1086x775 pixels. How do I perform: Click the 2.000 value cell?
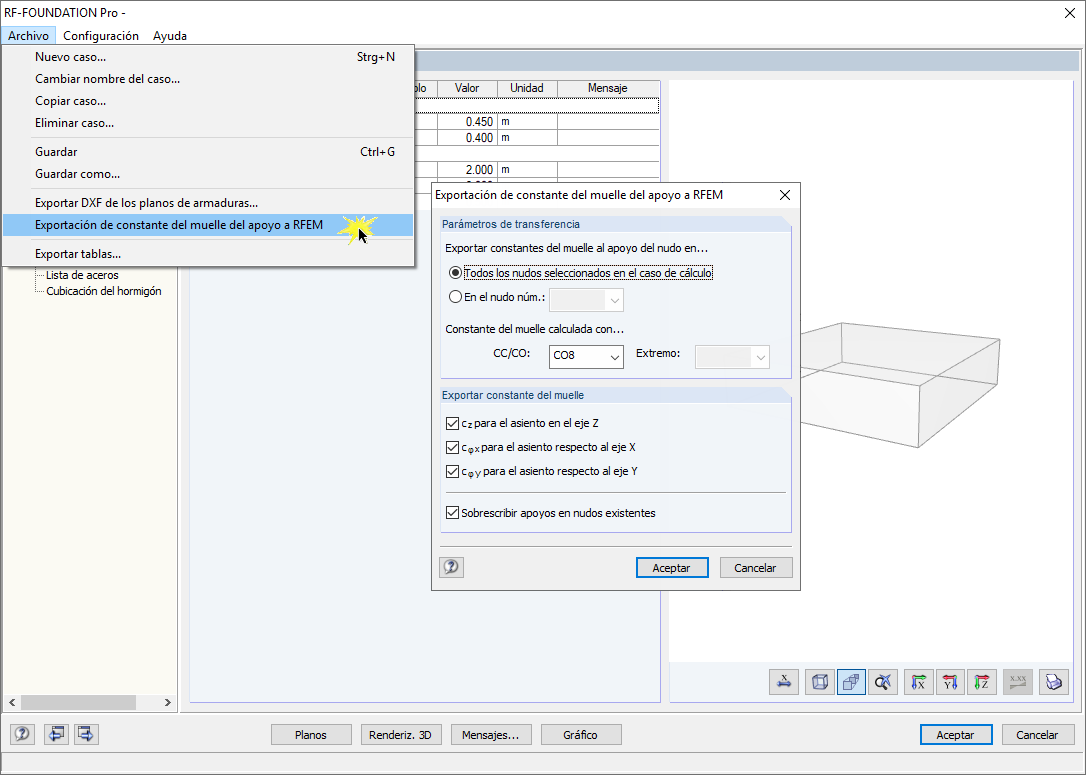[x=468, y=170]
